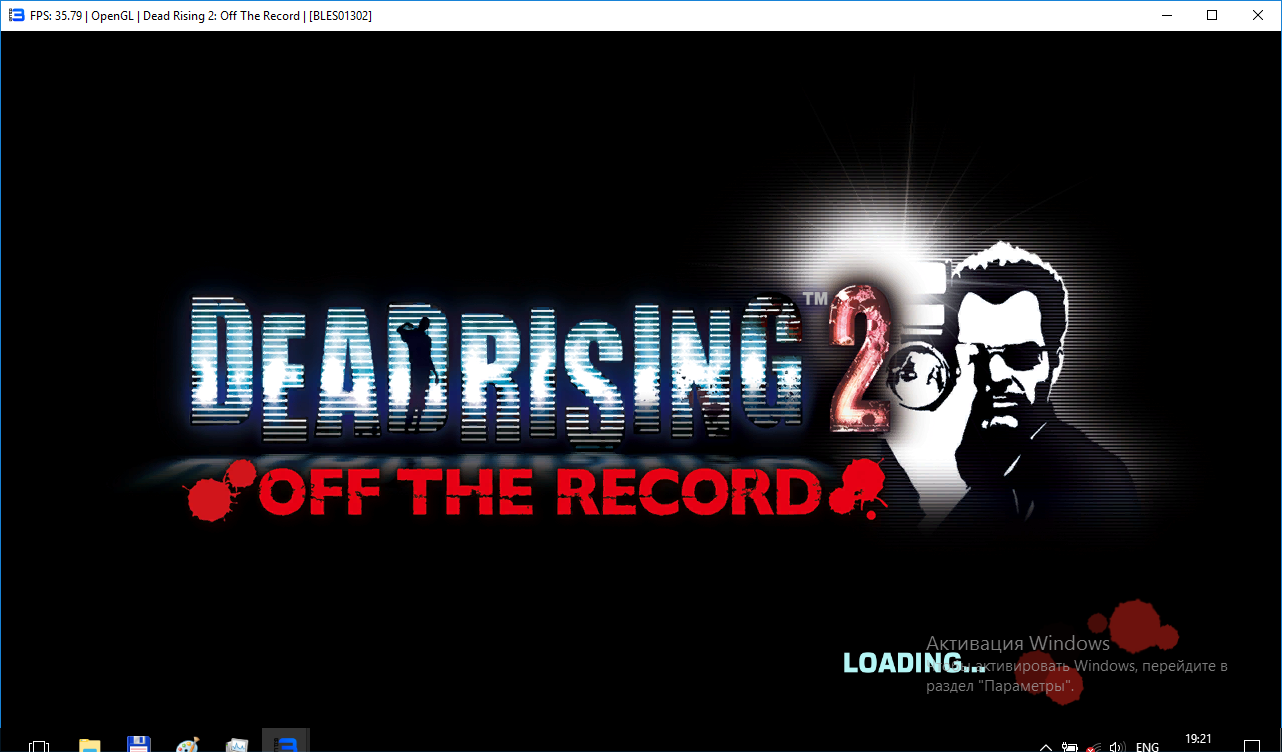Open Task View on the taskbar
The width and height of the screenshot is (1282, 752).
pyautogui.click(x=40, y=745)
